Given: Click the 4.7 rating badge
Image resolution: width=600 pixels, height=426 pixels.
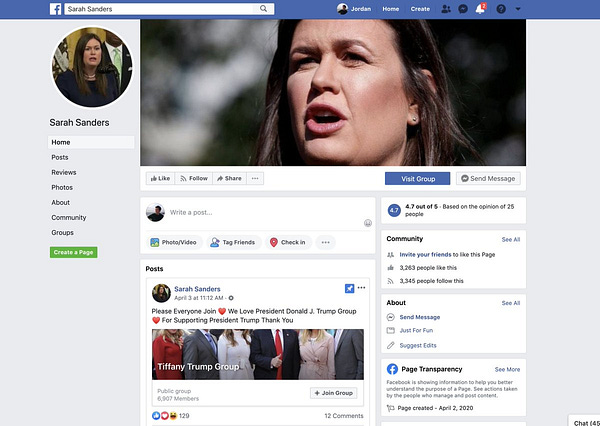Looking at the screenshot, I should (394, 210).
